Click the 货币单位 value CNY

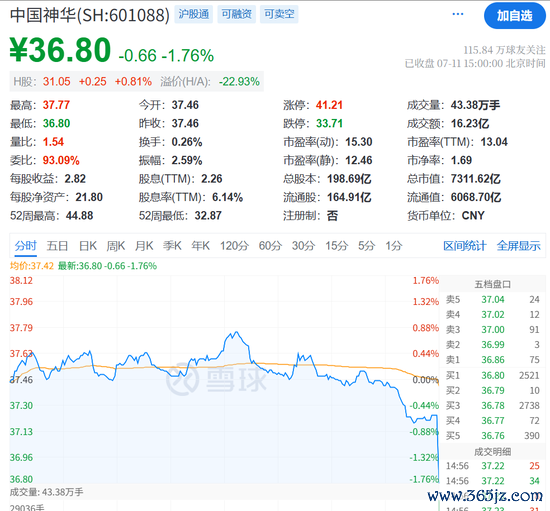coord(473,215)
